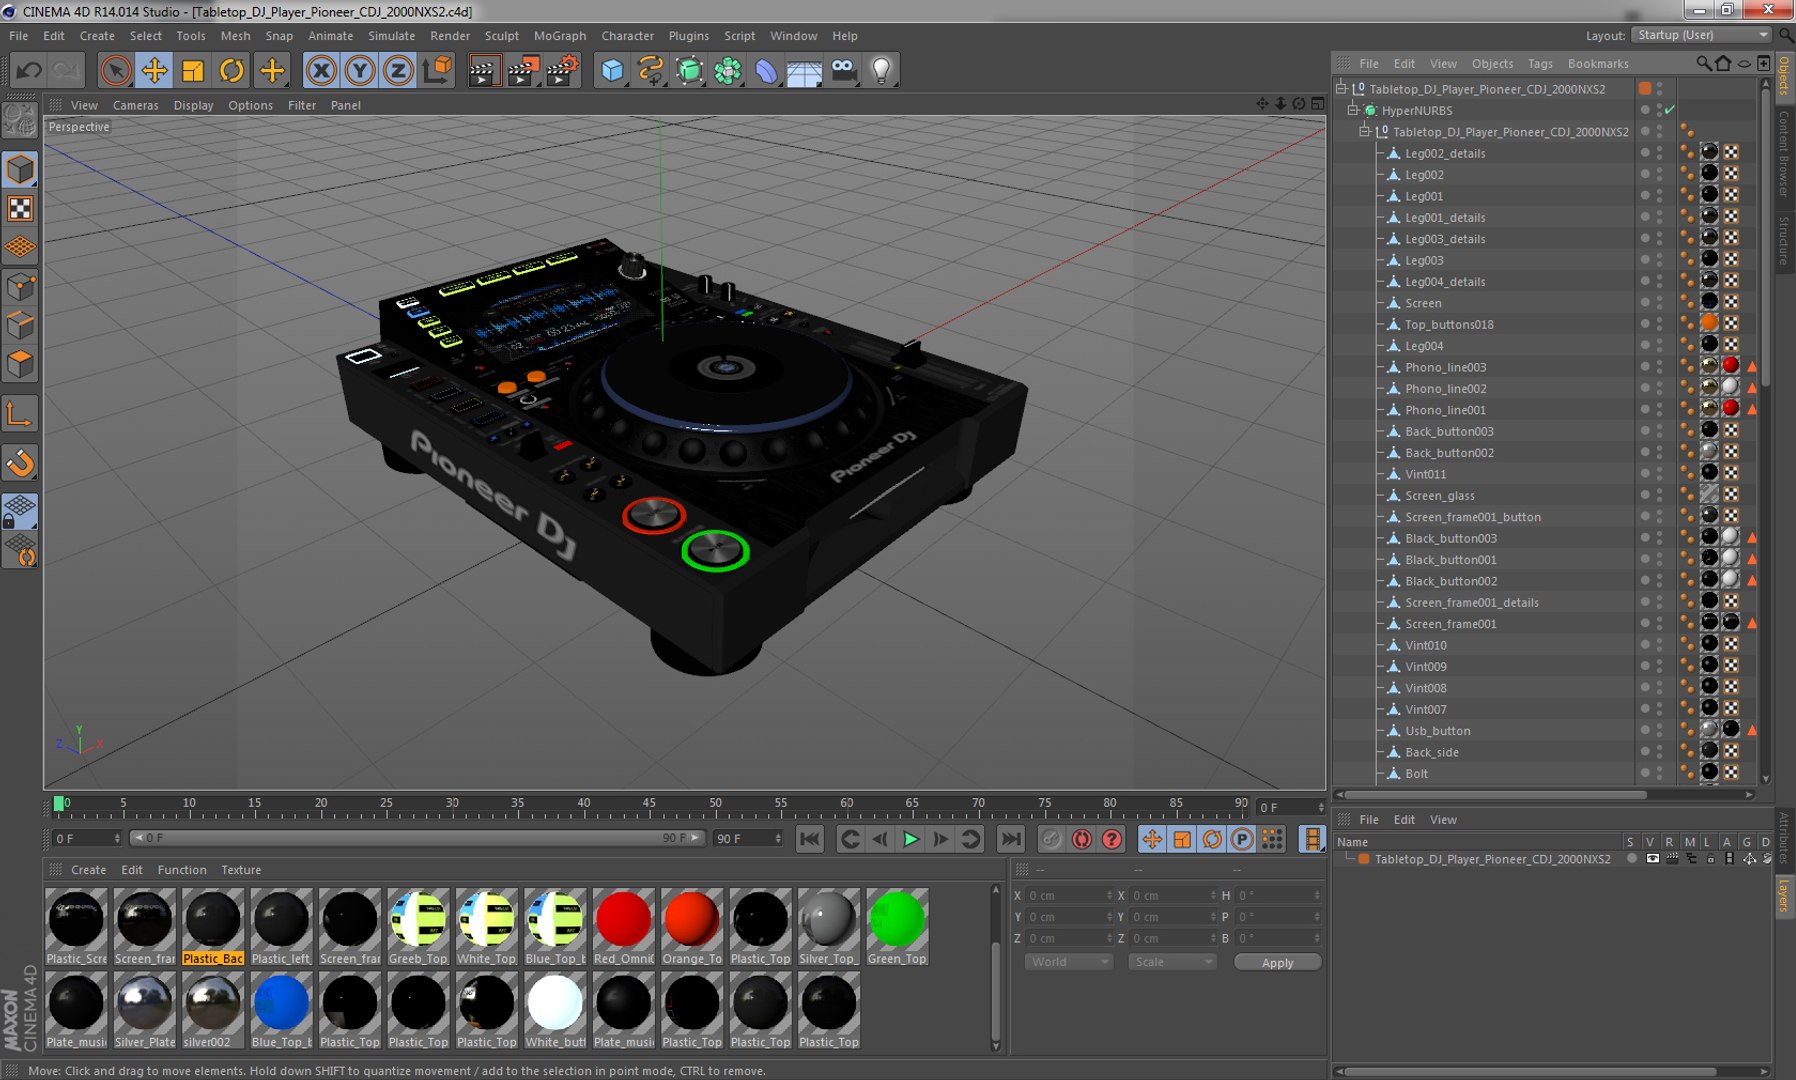Click the Coordinate System icon
1796x1080 pixels.
437,70
